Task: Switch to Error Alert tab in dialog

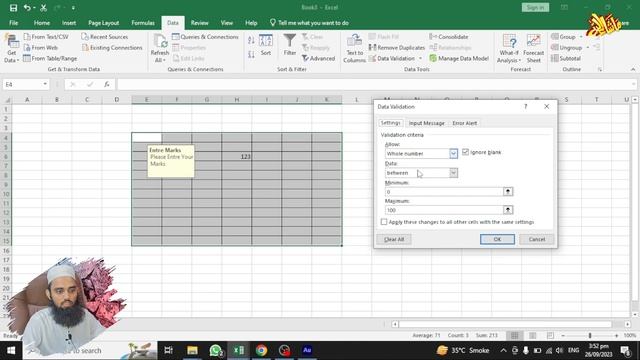Action: [x=464, y=123]
